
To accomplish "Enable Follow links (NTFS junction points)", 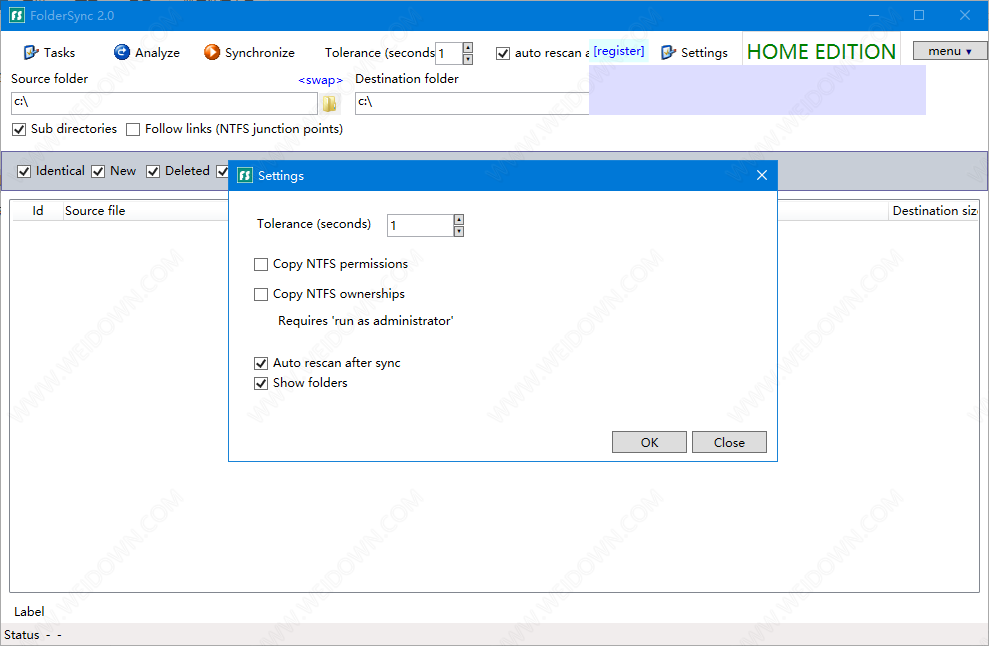I will pos(132,129).
